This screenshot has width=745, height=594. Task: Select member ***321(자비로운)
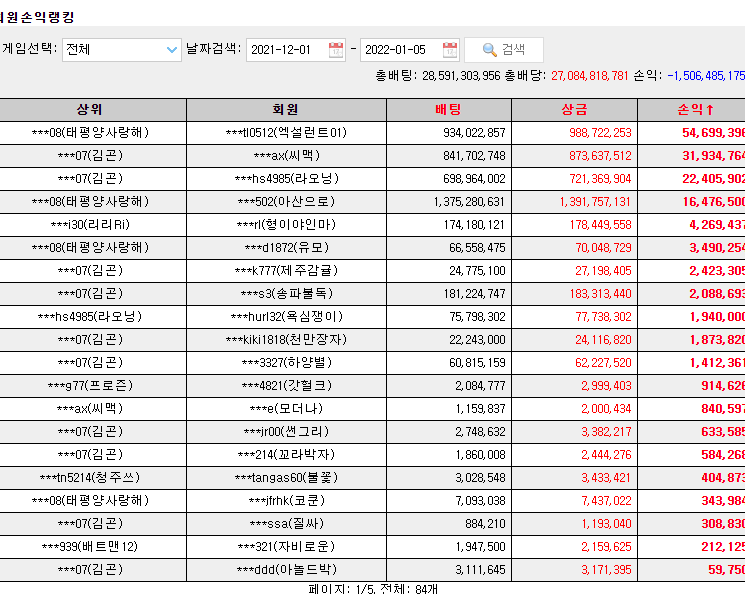[x=286, y=546]
